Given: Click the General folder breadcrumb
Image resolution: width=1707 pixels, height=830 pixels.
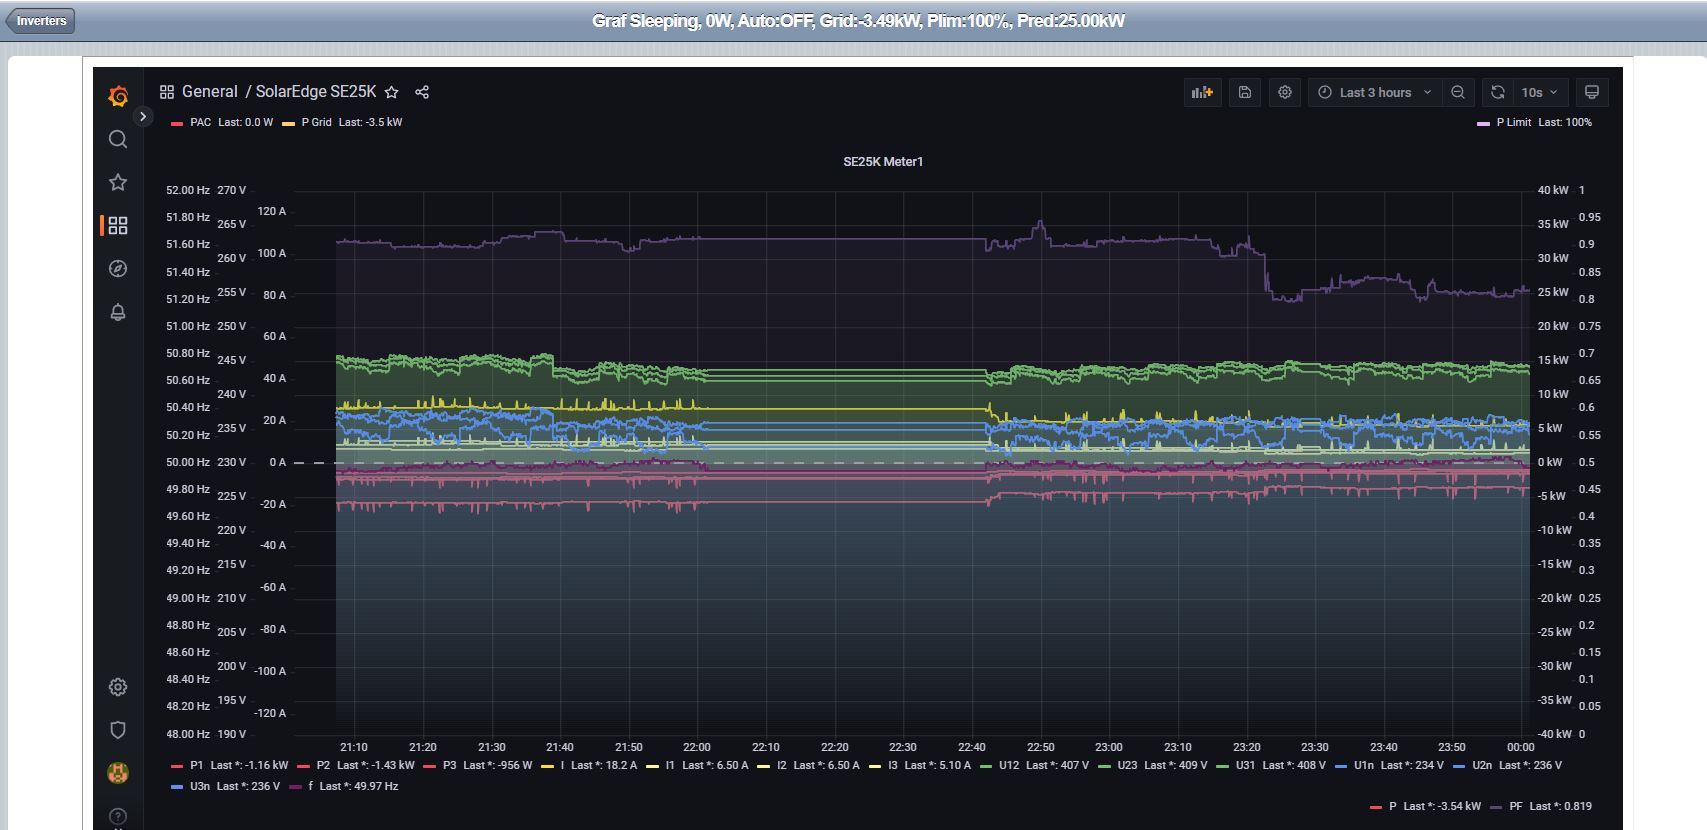Looking at the screenshot, I should pos(209,92).
